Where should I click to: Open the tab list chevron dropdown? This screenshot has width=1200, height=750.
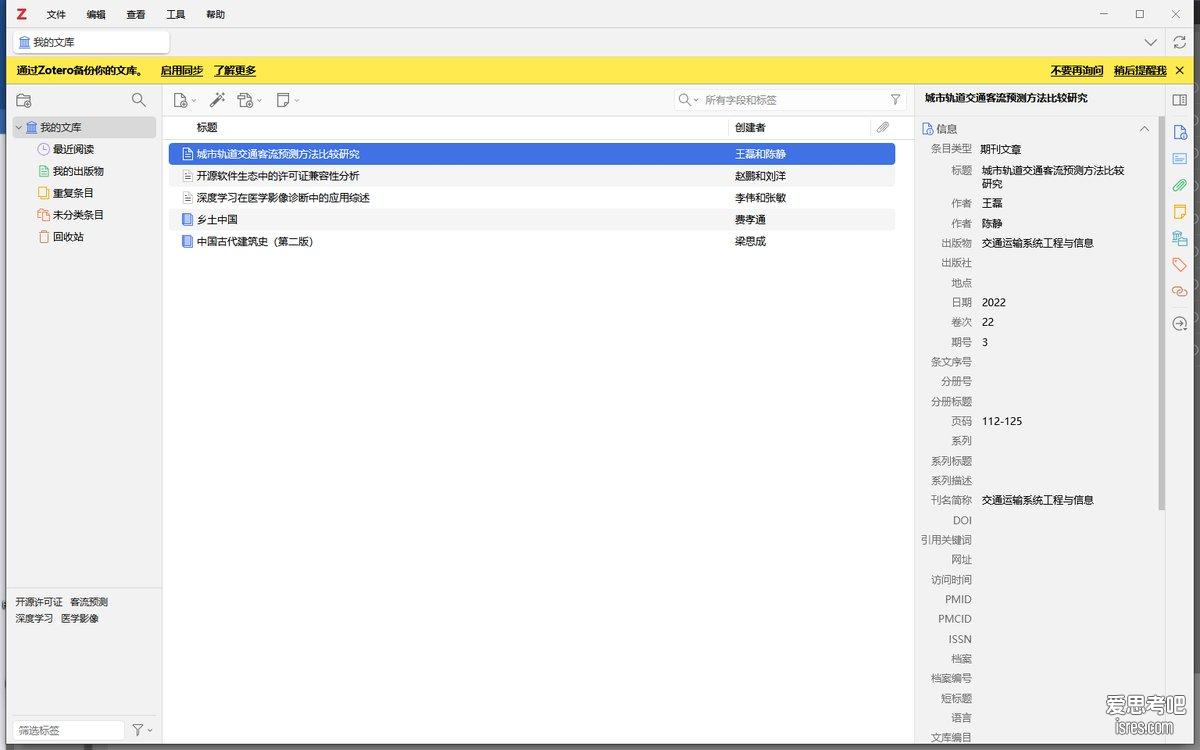(1151, 42)
